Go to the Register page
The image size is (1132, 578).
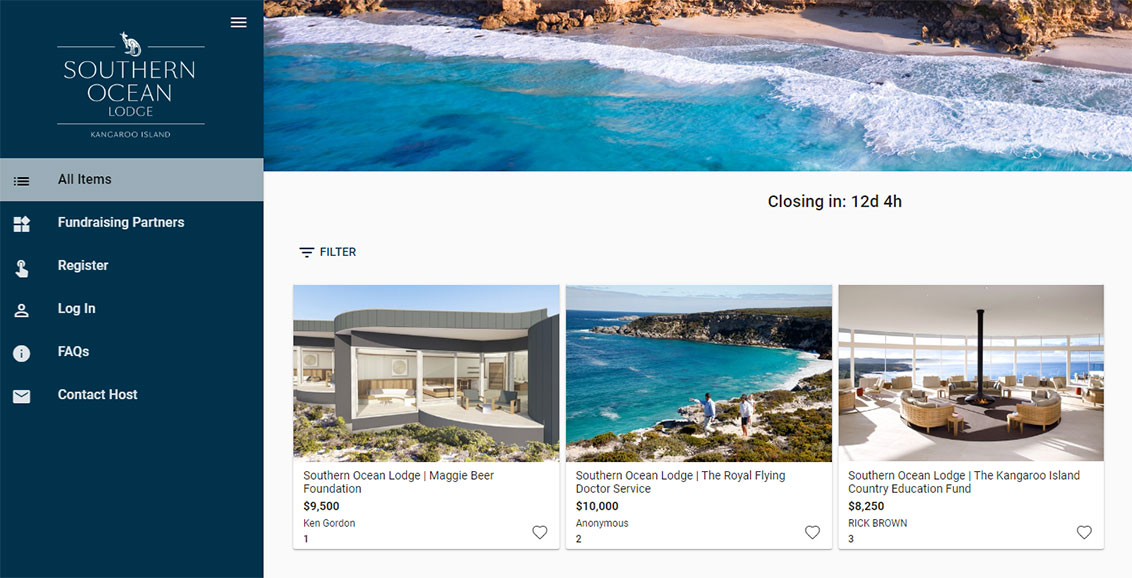click(131, 266)
